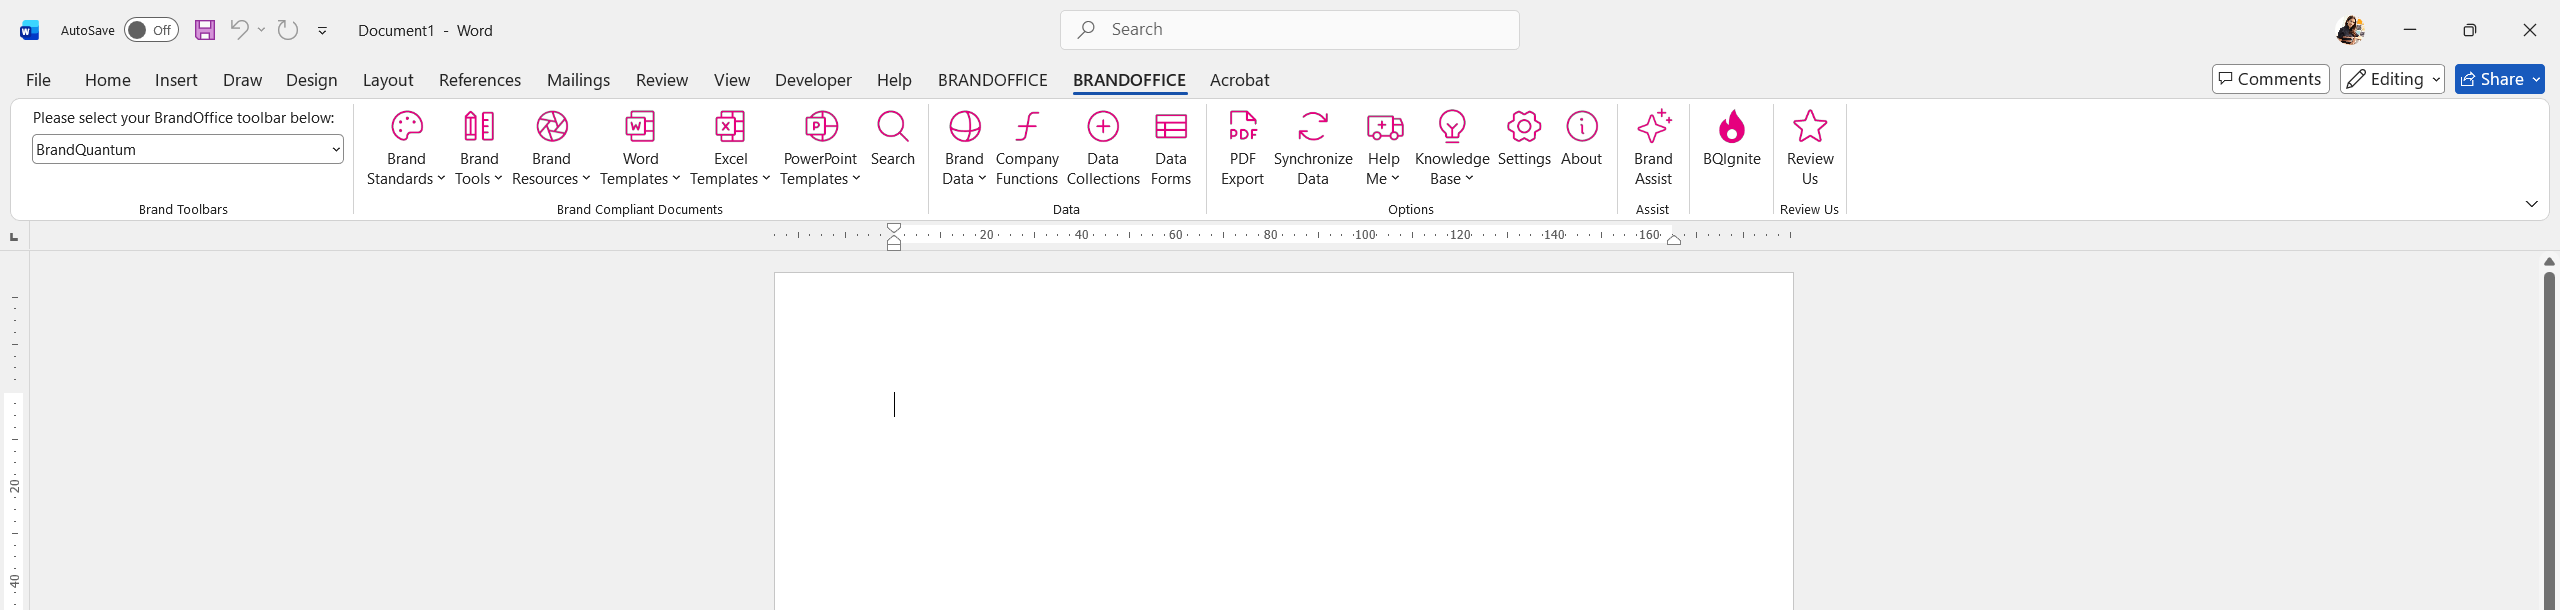Click the Word application logo
The image size is (2560, 610).
click(x=29, y=30)
